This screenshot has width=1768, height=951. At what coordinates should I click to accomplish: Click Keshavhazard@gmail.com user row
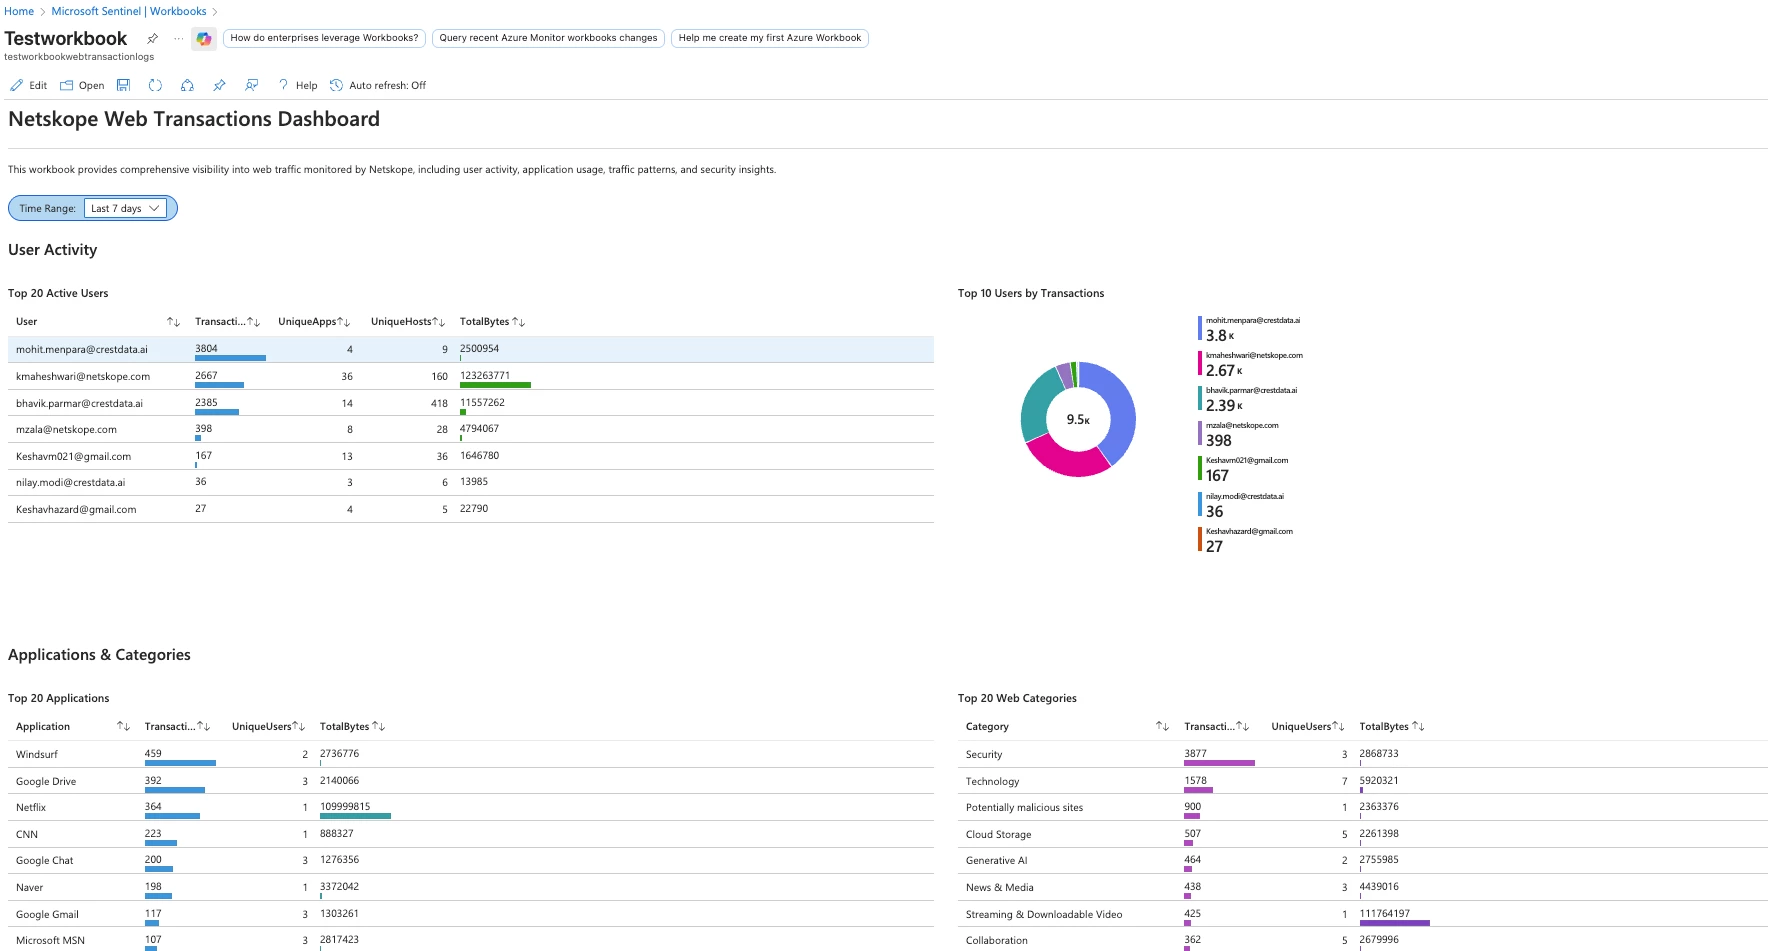tap(471, 509)
